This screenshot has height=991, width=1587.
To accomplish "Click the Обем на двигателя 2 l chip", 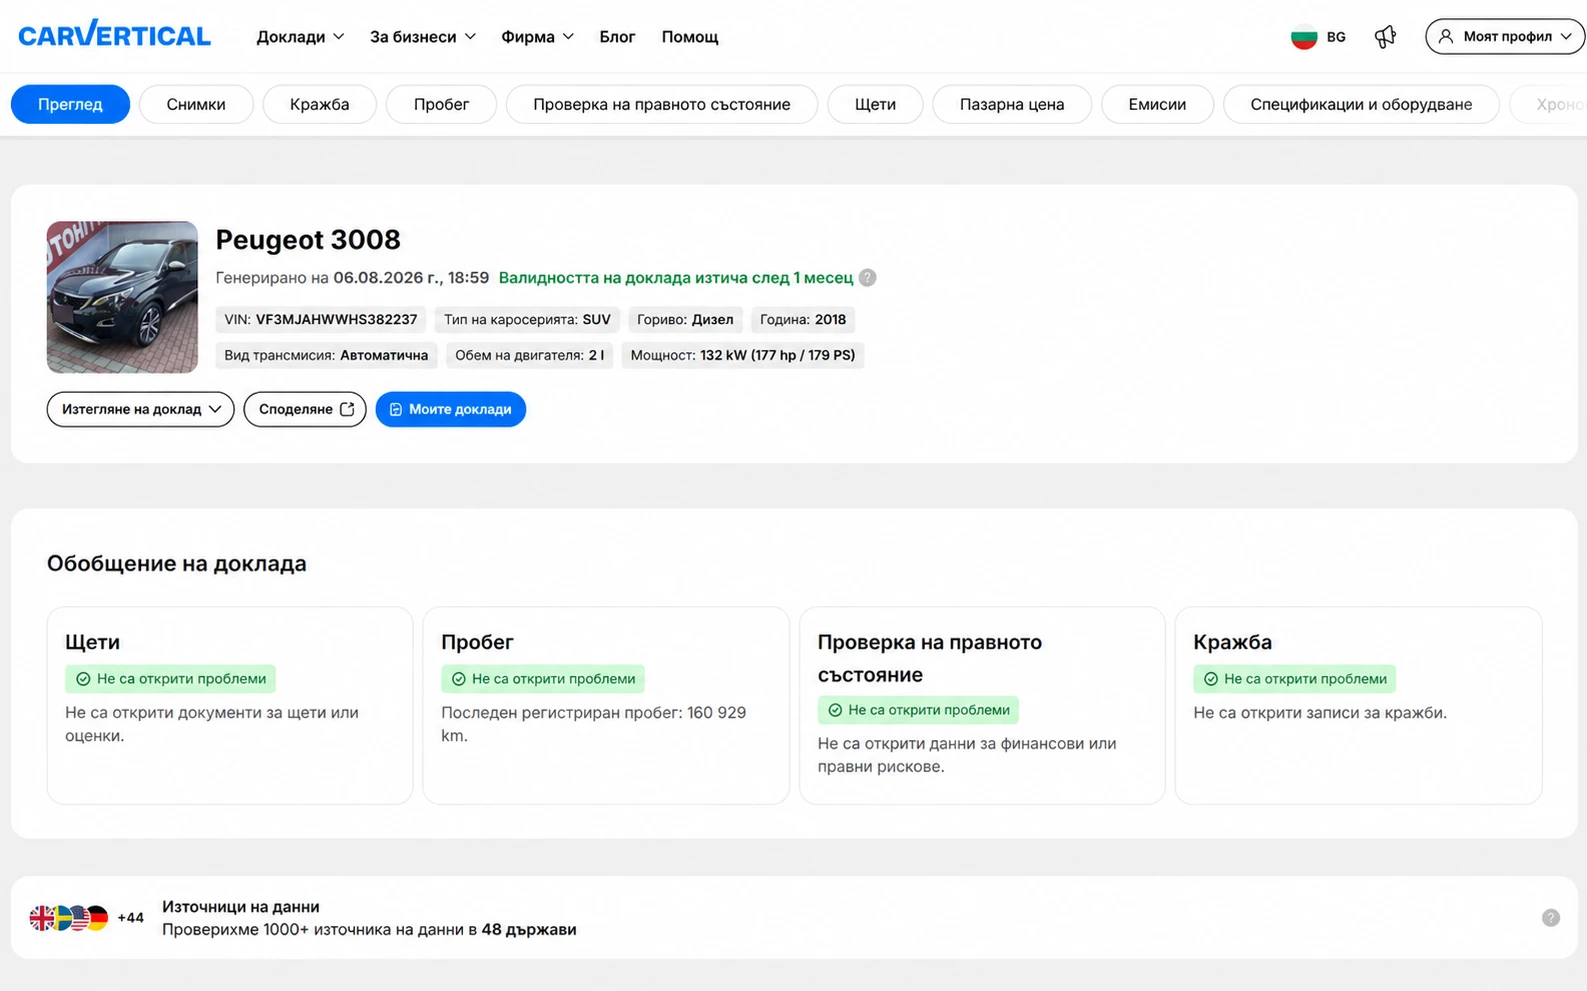I will [529, 355].
